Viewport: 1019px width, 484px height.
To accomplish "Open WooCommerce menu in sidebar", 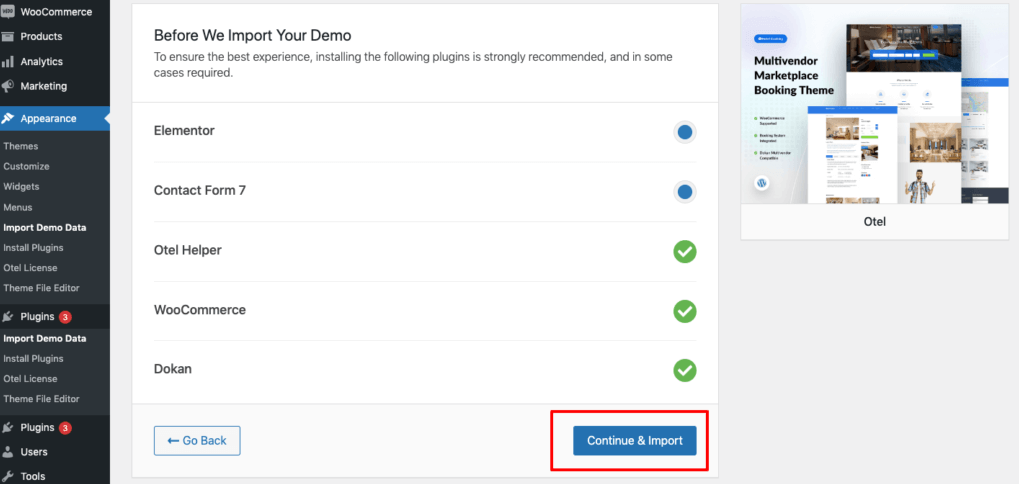I will 55,12.
